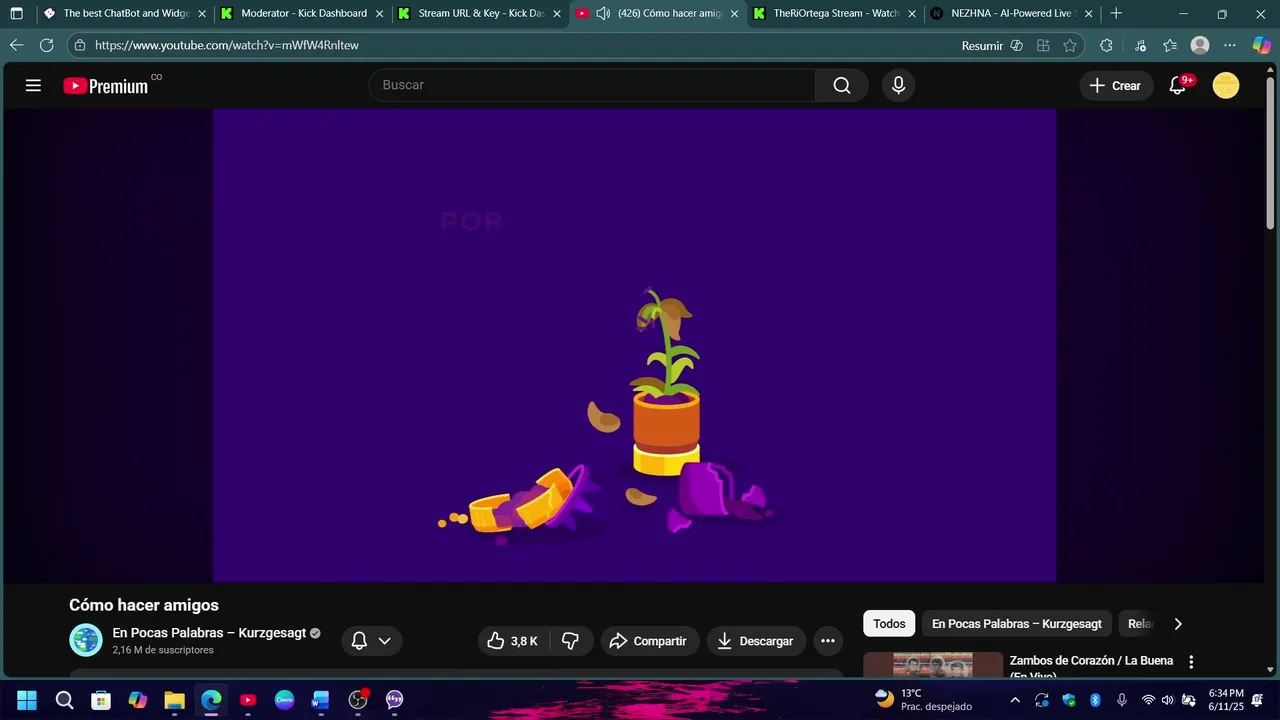
Task: Reload the page with the refresh button
Action: point(46,45)
